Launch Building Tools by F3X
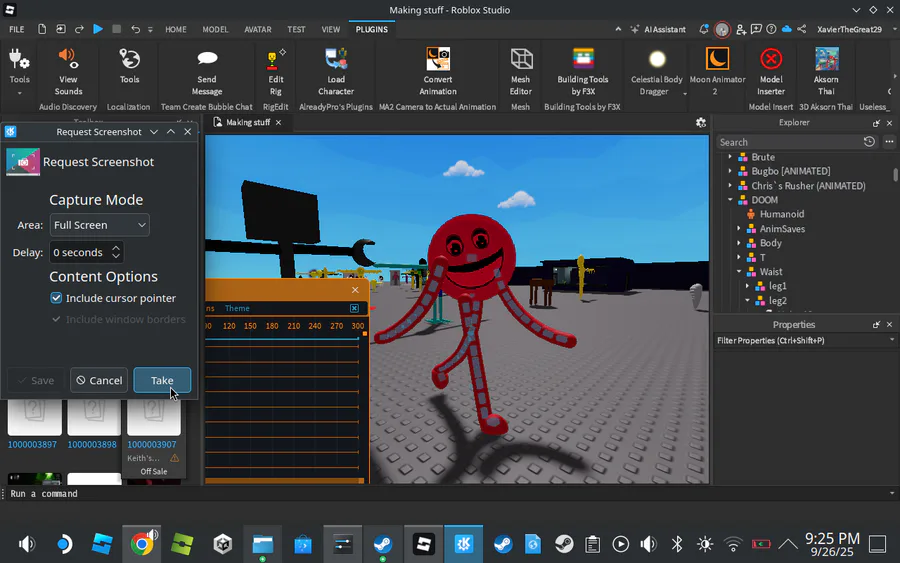 [583, 71]
